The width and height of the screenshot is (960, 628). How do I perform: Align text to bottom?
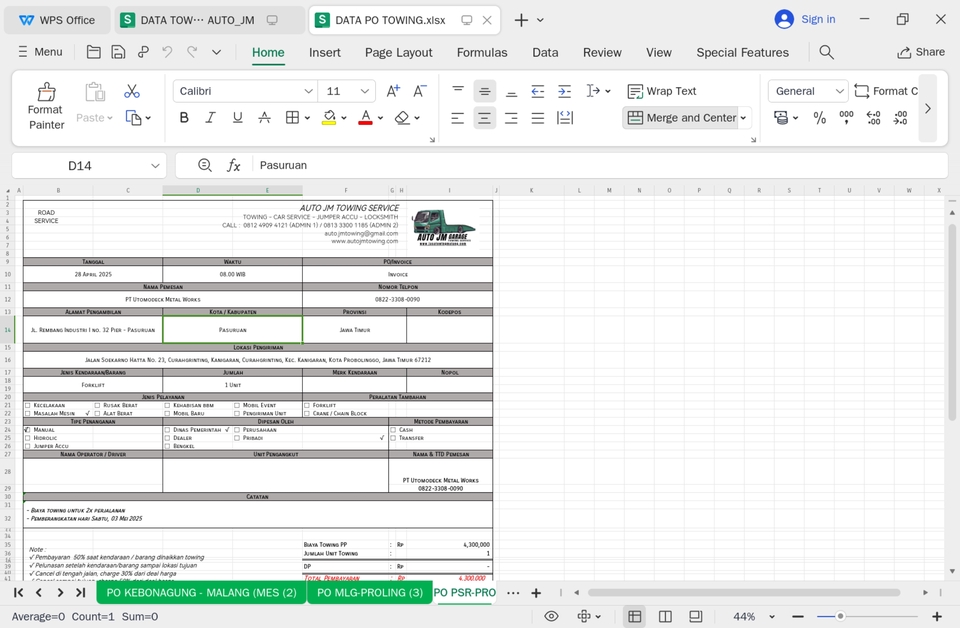click(511, 91)
